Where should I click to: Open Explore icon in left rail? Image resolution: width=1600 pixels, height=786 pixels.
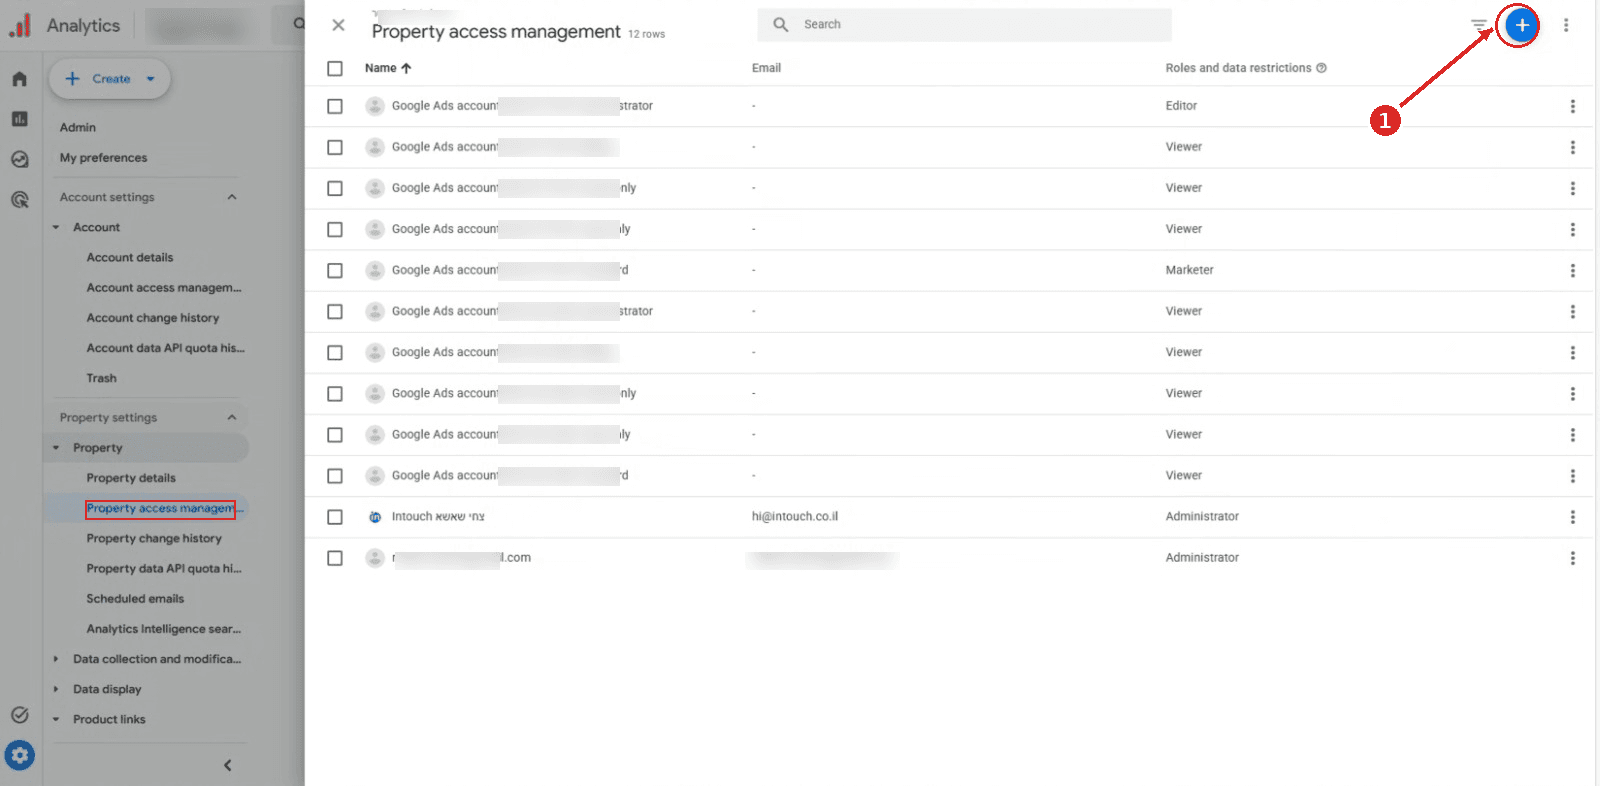click(19, 159)
